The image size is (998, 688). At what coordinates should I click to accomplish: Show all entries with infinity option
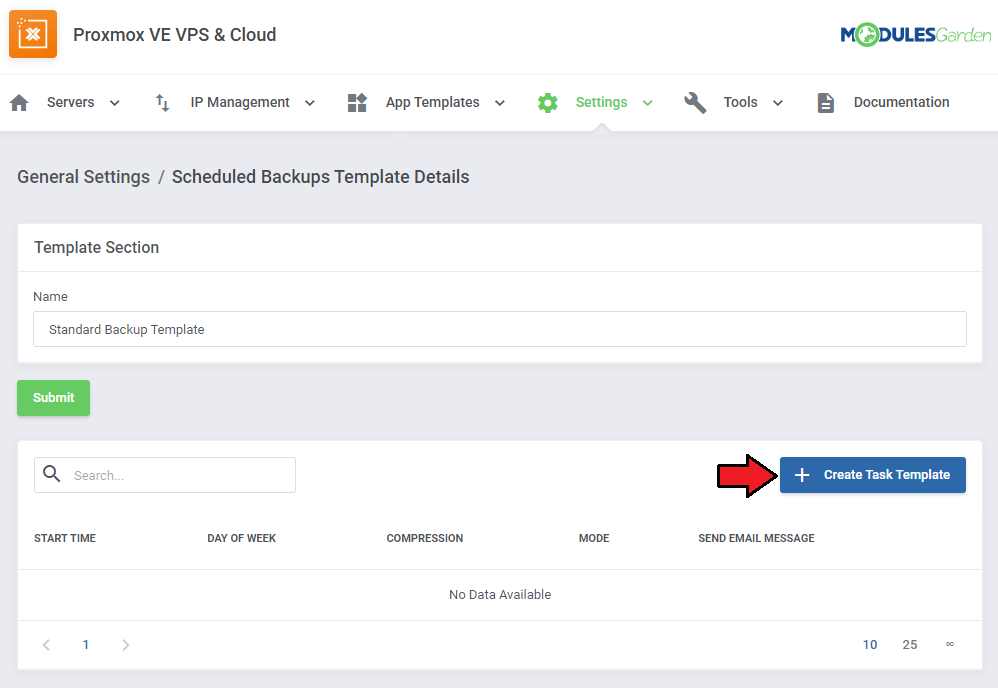click(950, 644)
